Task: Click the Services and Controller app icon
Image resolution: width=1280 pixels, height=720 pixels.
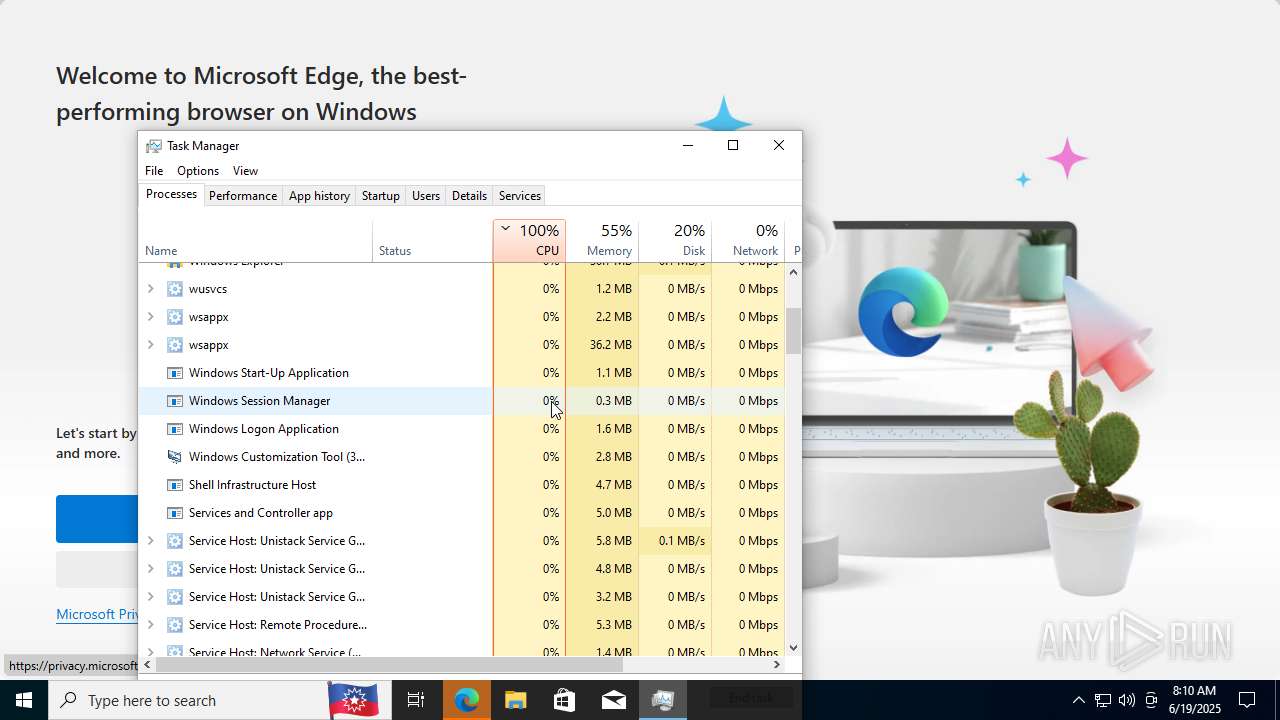Action: (175, 513)
